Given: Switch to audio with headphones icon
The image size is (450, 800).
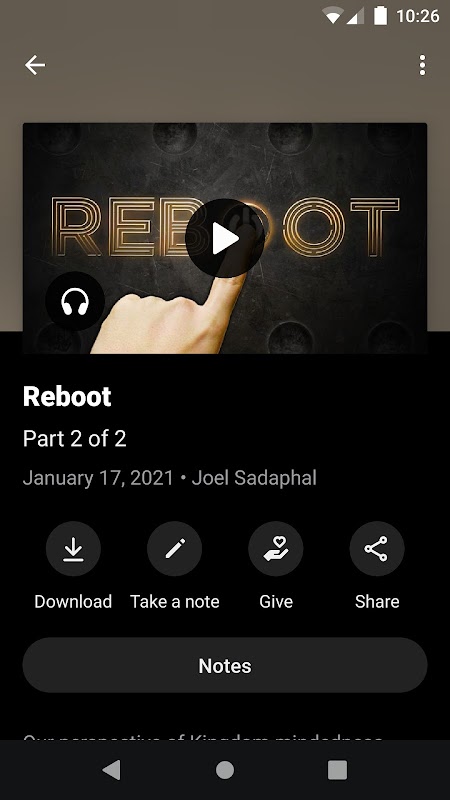Looking at the screenshot, I should 75,302.
